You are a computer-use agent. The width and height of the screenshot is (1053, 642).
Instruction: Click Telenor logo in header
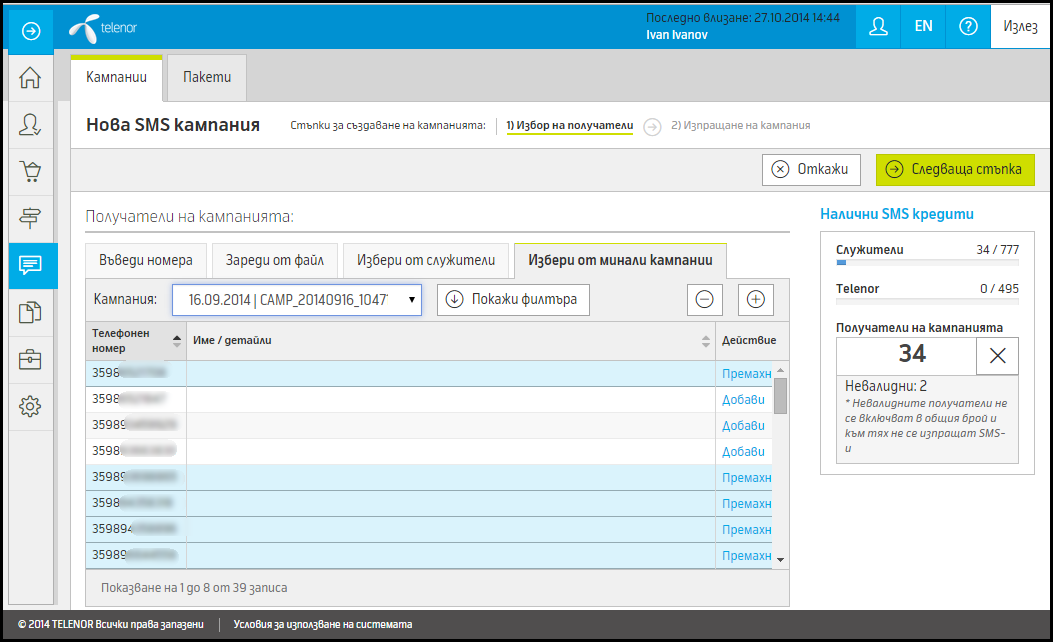[x=103, y=28]
